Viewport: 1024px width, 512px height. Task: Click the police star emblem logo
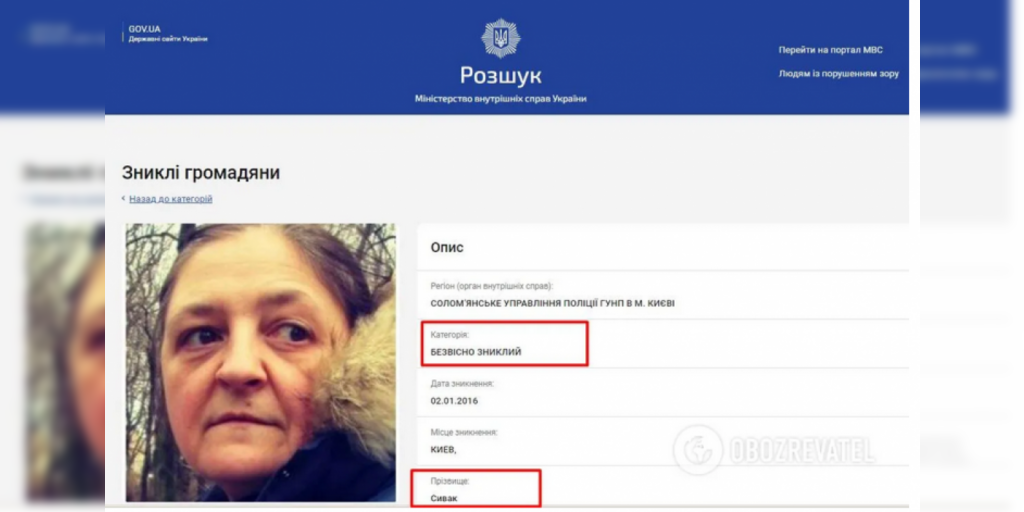(500, 39)
